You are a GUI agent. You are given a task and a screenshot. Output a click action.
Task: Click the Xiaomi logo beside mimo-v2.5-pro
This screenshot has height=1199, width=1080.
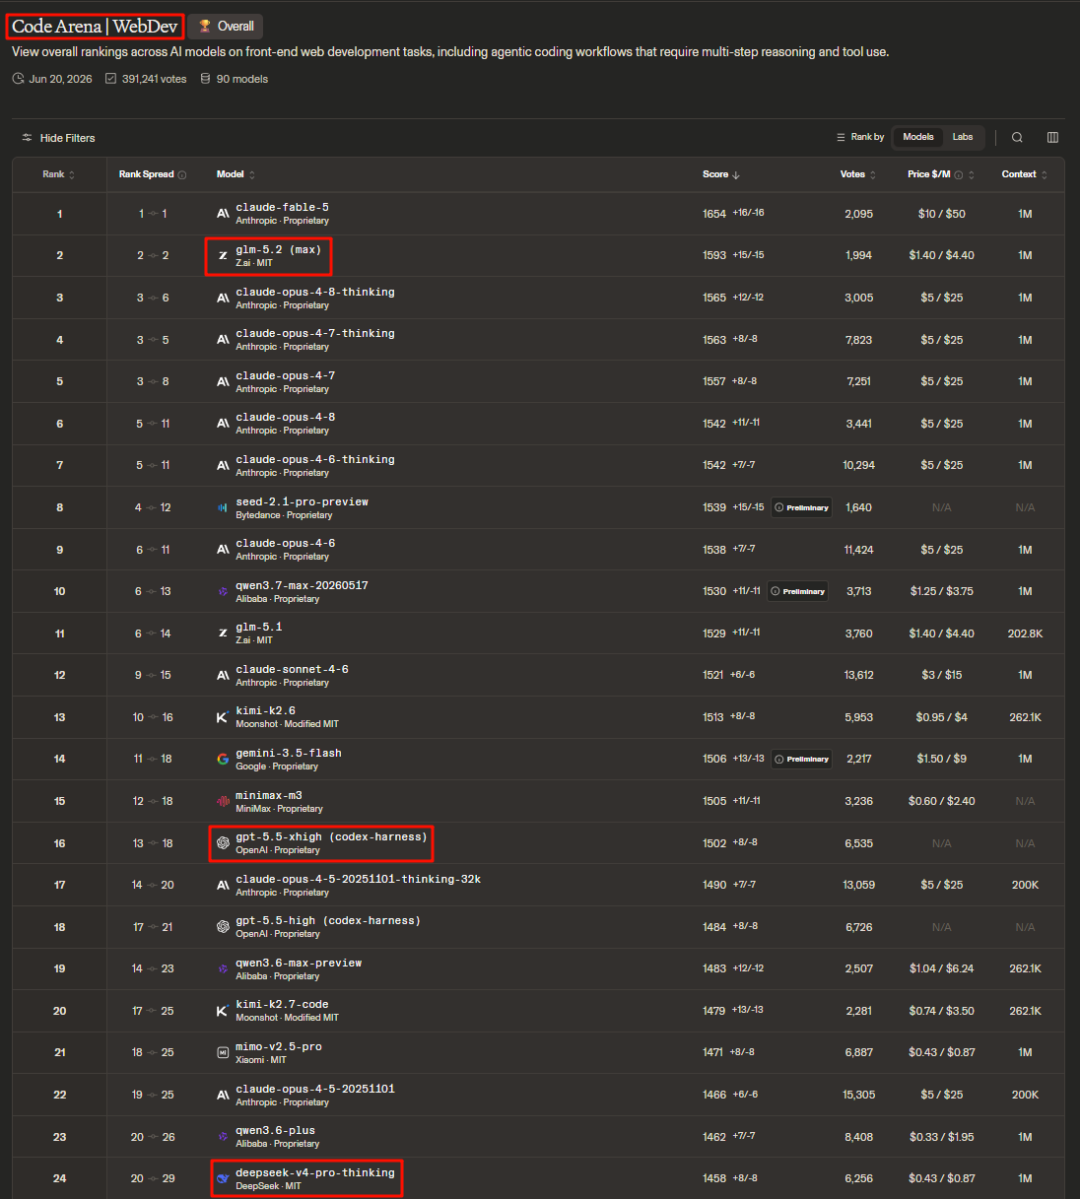point(223,1053)
